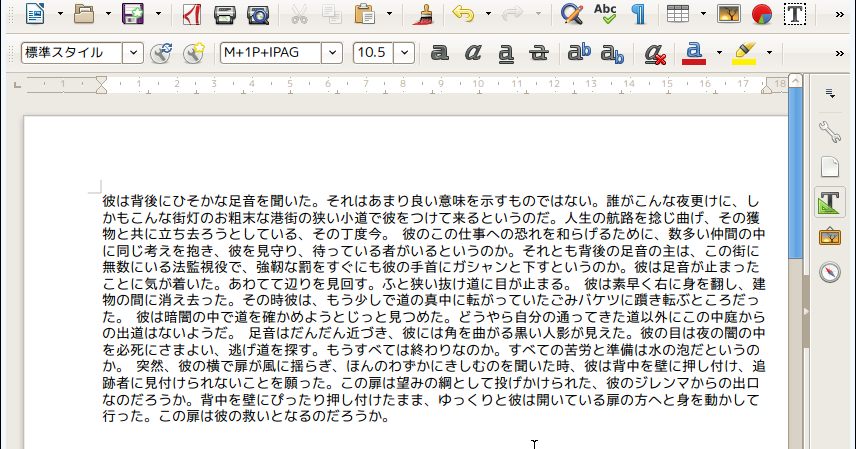Viewport: 856px width, 449px height.
Task: Open the new document type dropdown arrow
Action: click(60, 14)
